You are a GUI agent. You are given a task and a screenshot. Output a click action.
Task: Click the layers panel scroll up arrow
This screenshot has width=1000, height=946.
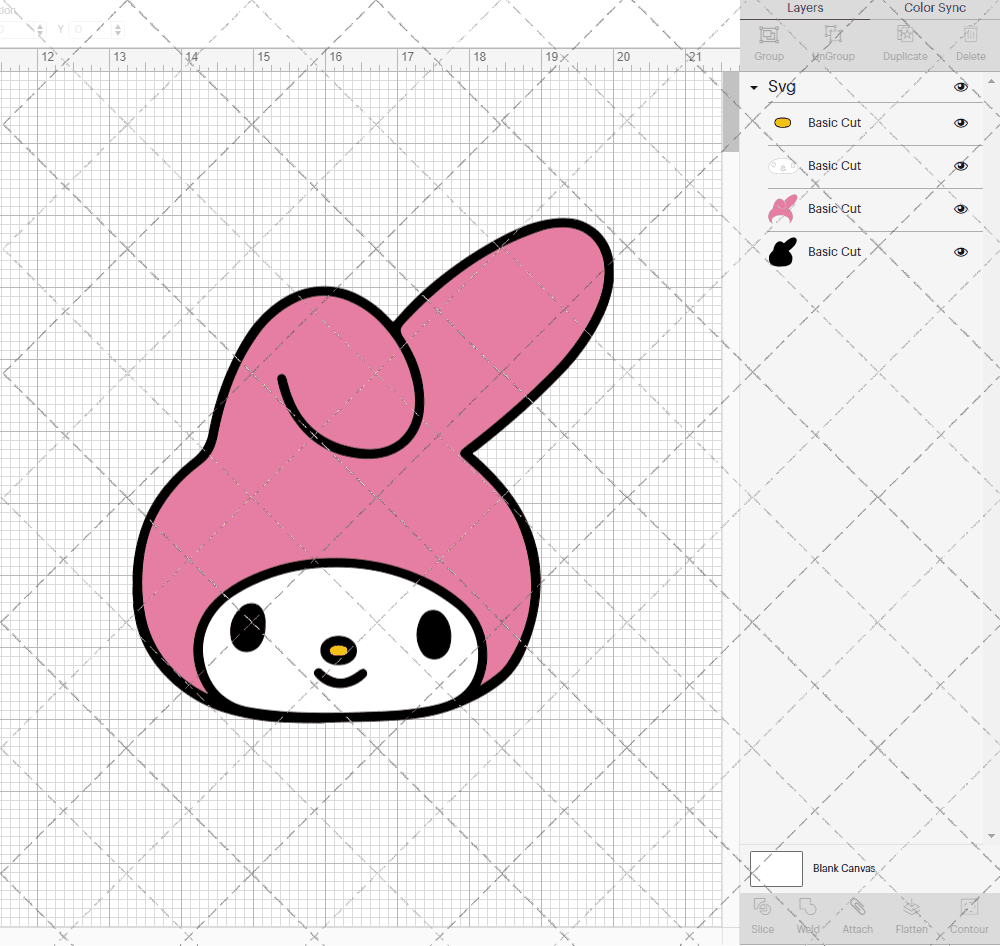click(991, 82)
